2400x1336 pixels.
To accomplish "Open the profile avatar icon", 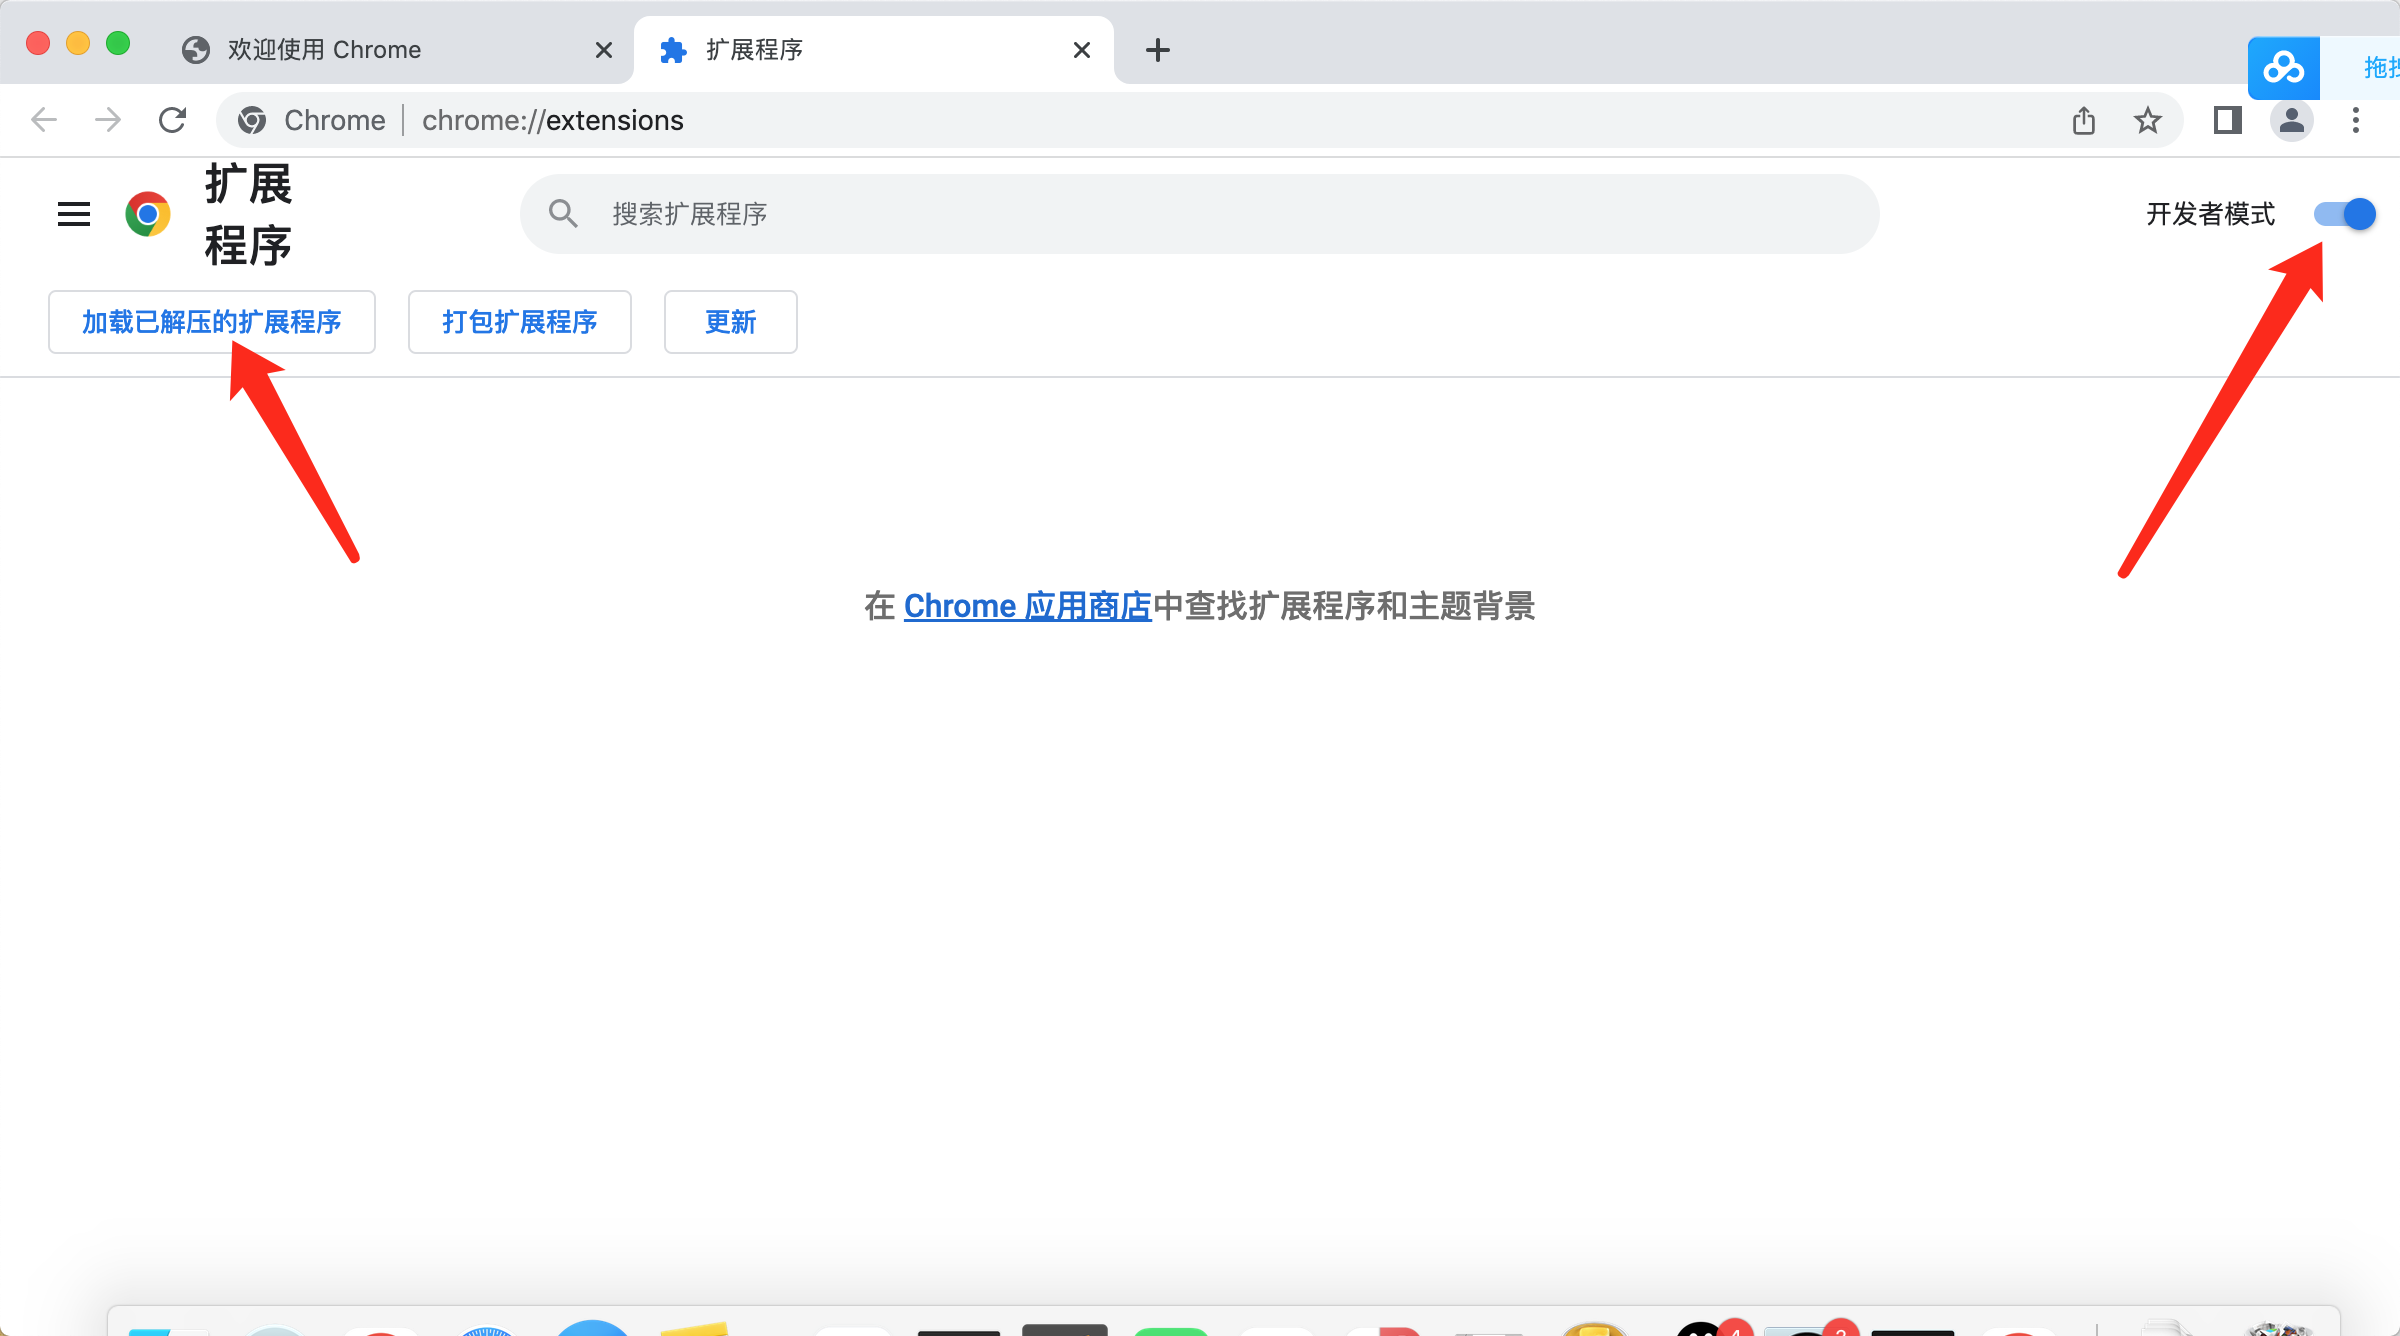I will click(2291, 120).
